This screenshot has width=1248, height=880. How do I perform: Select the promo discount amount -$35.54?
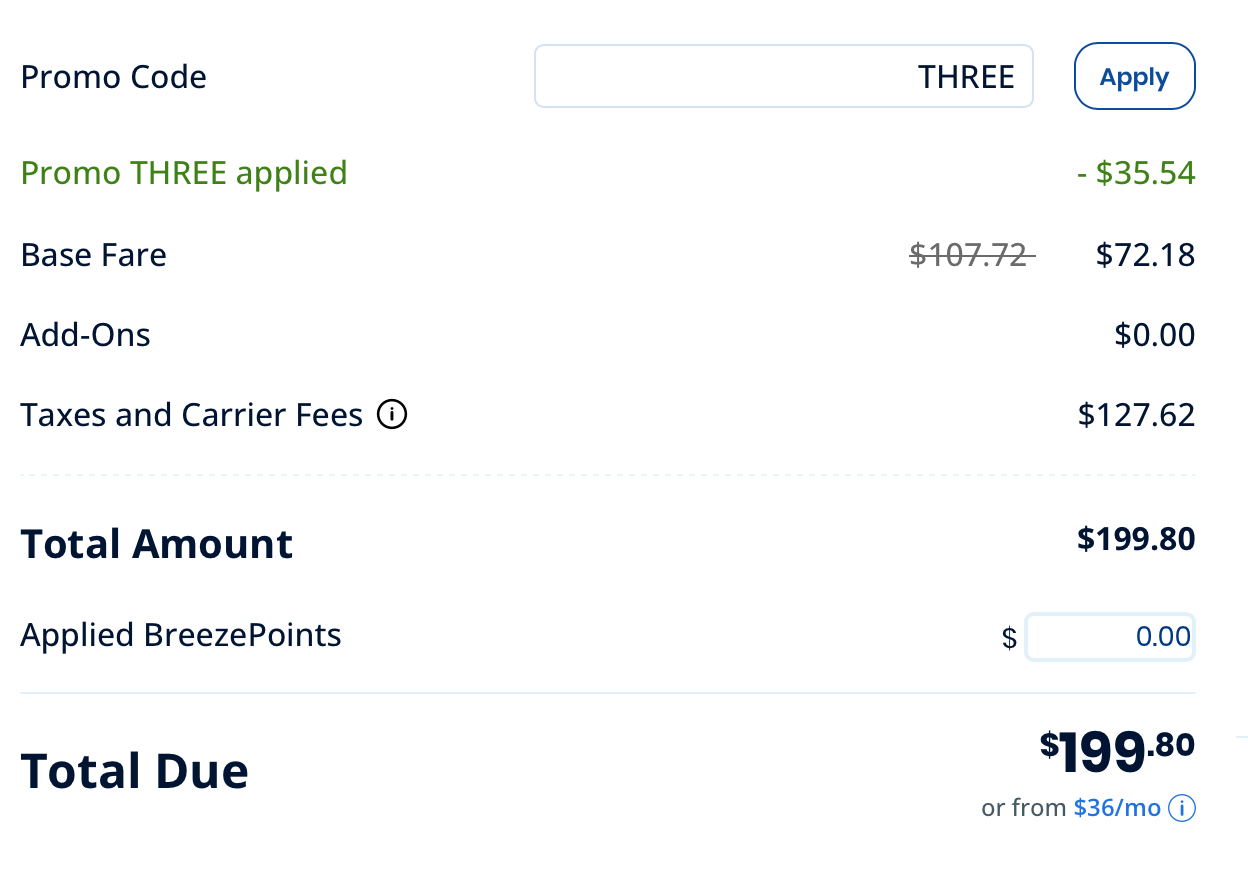pos(1135,173)
